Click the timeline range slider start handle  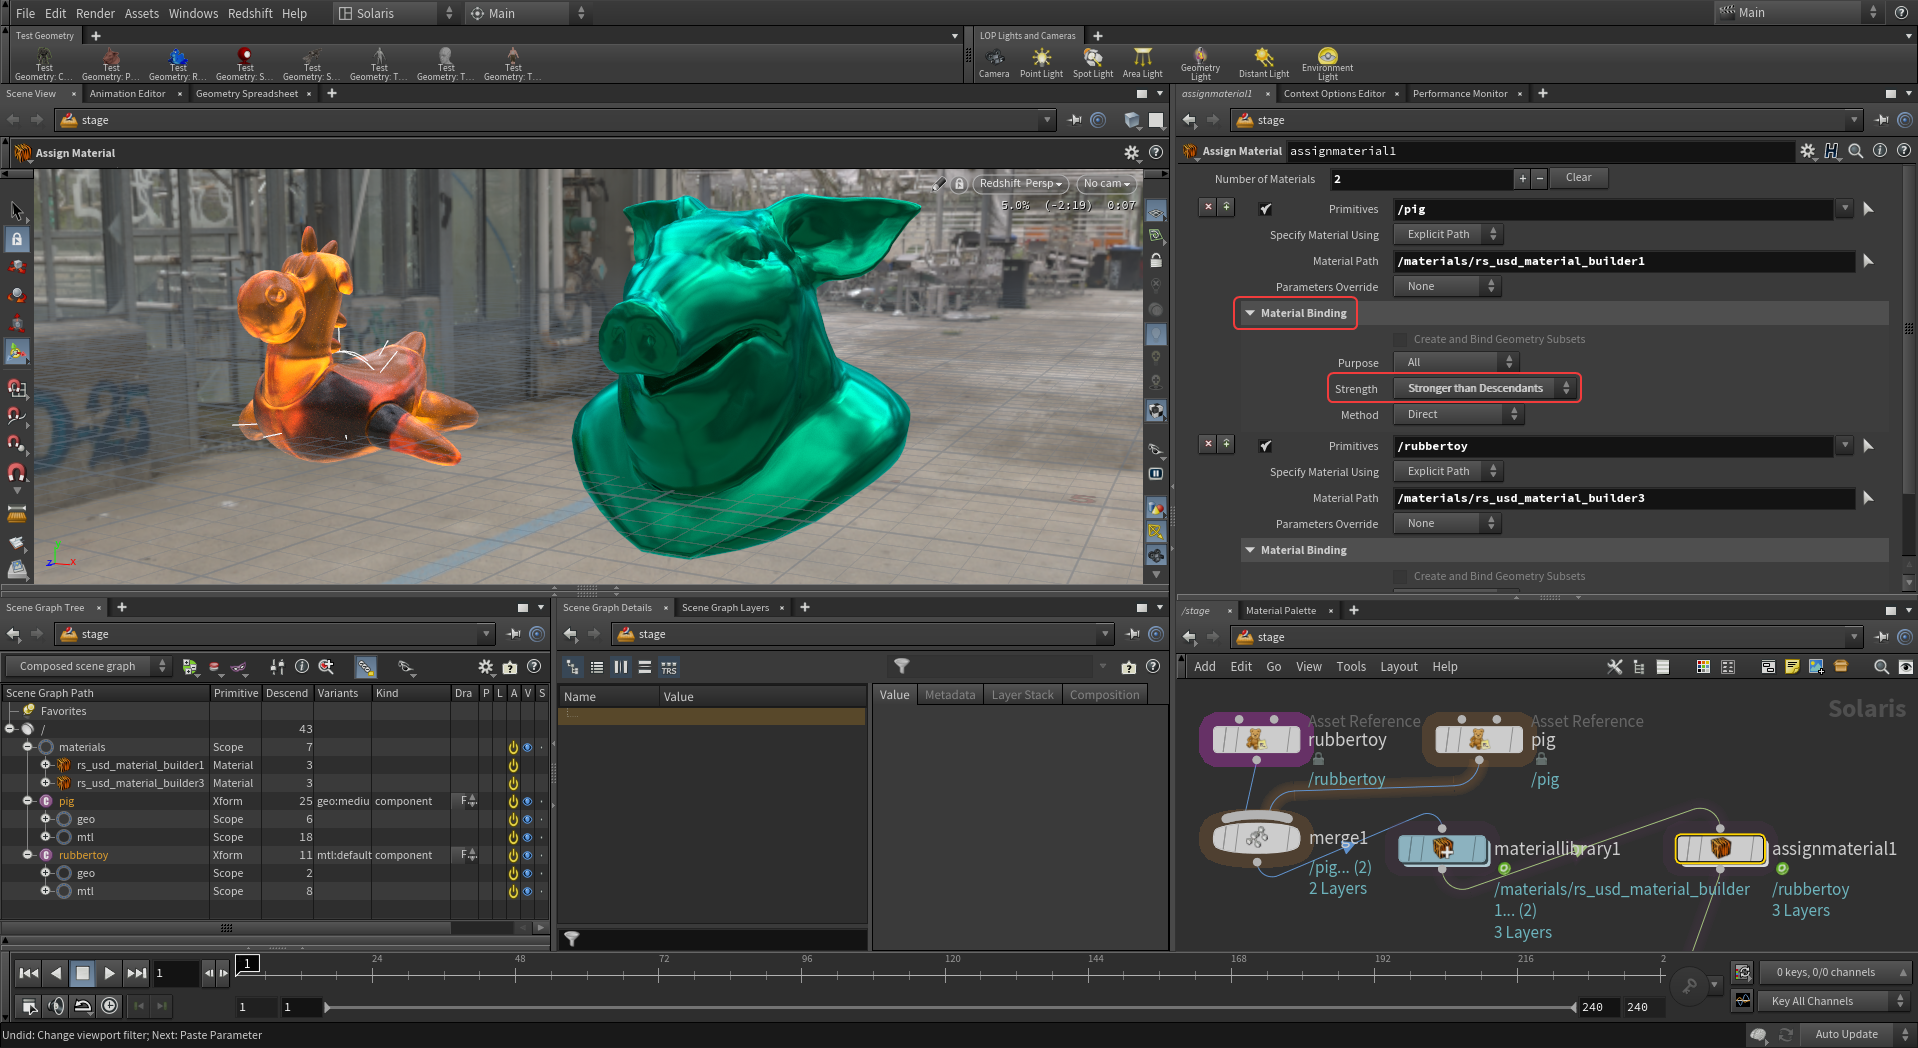coord(327,1007)
